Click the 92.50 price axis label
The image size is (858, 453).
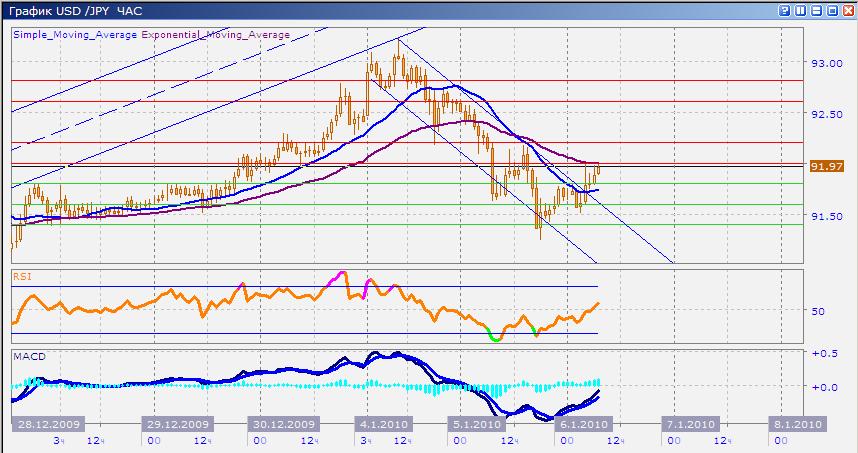[x=827, y=114]
